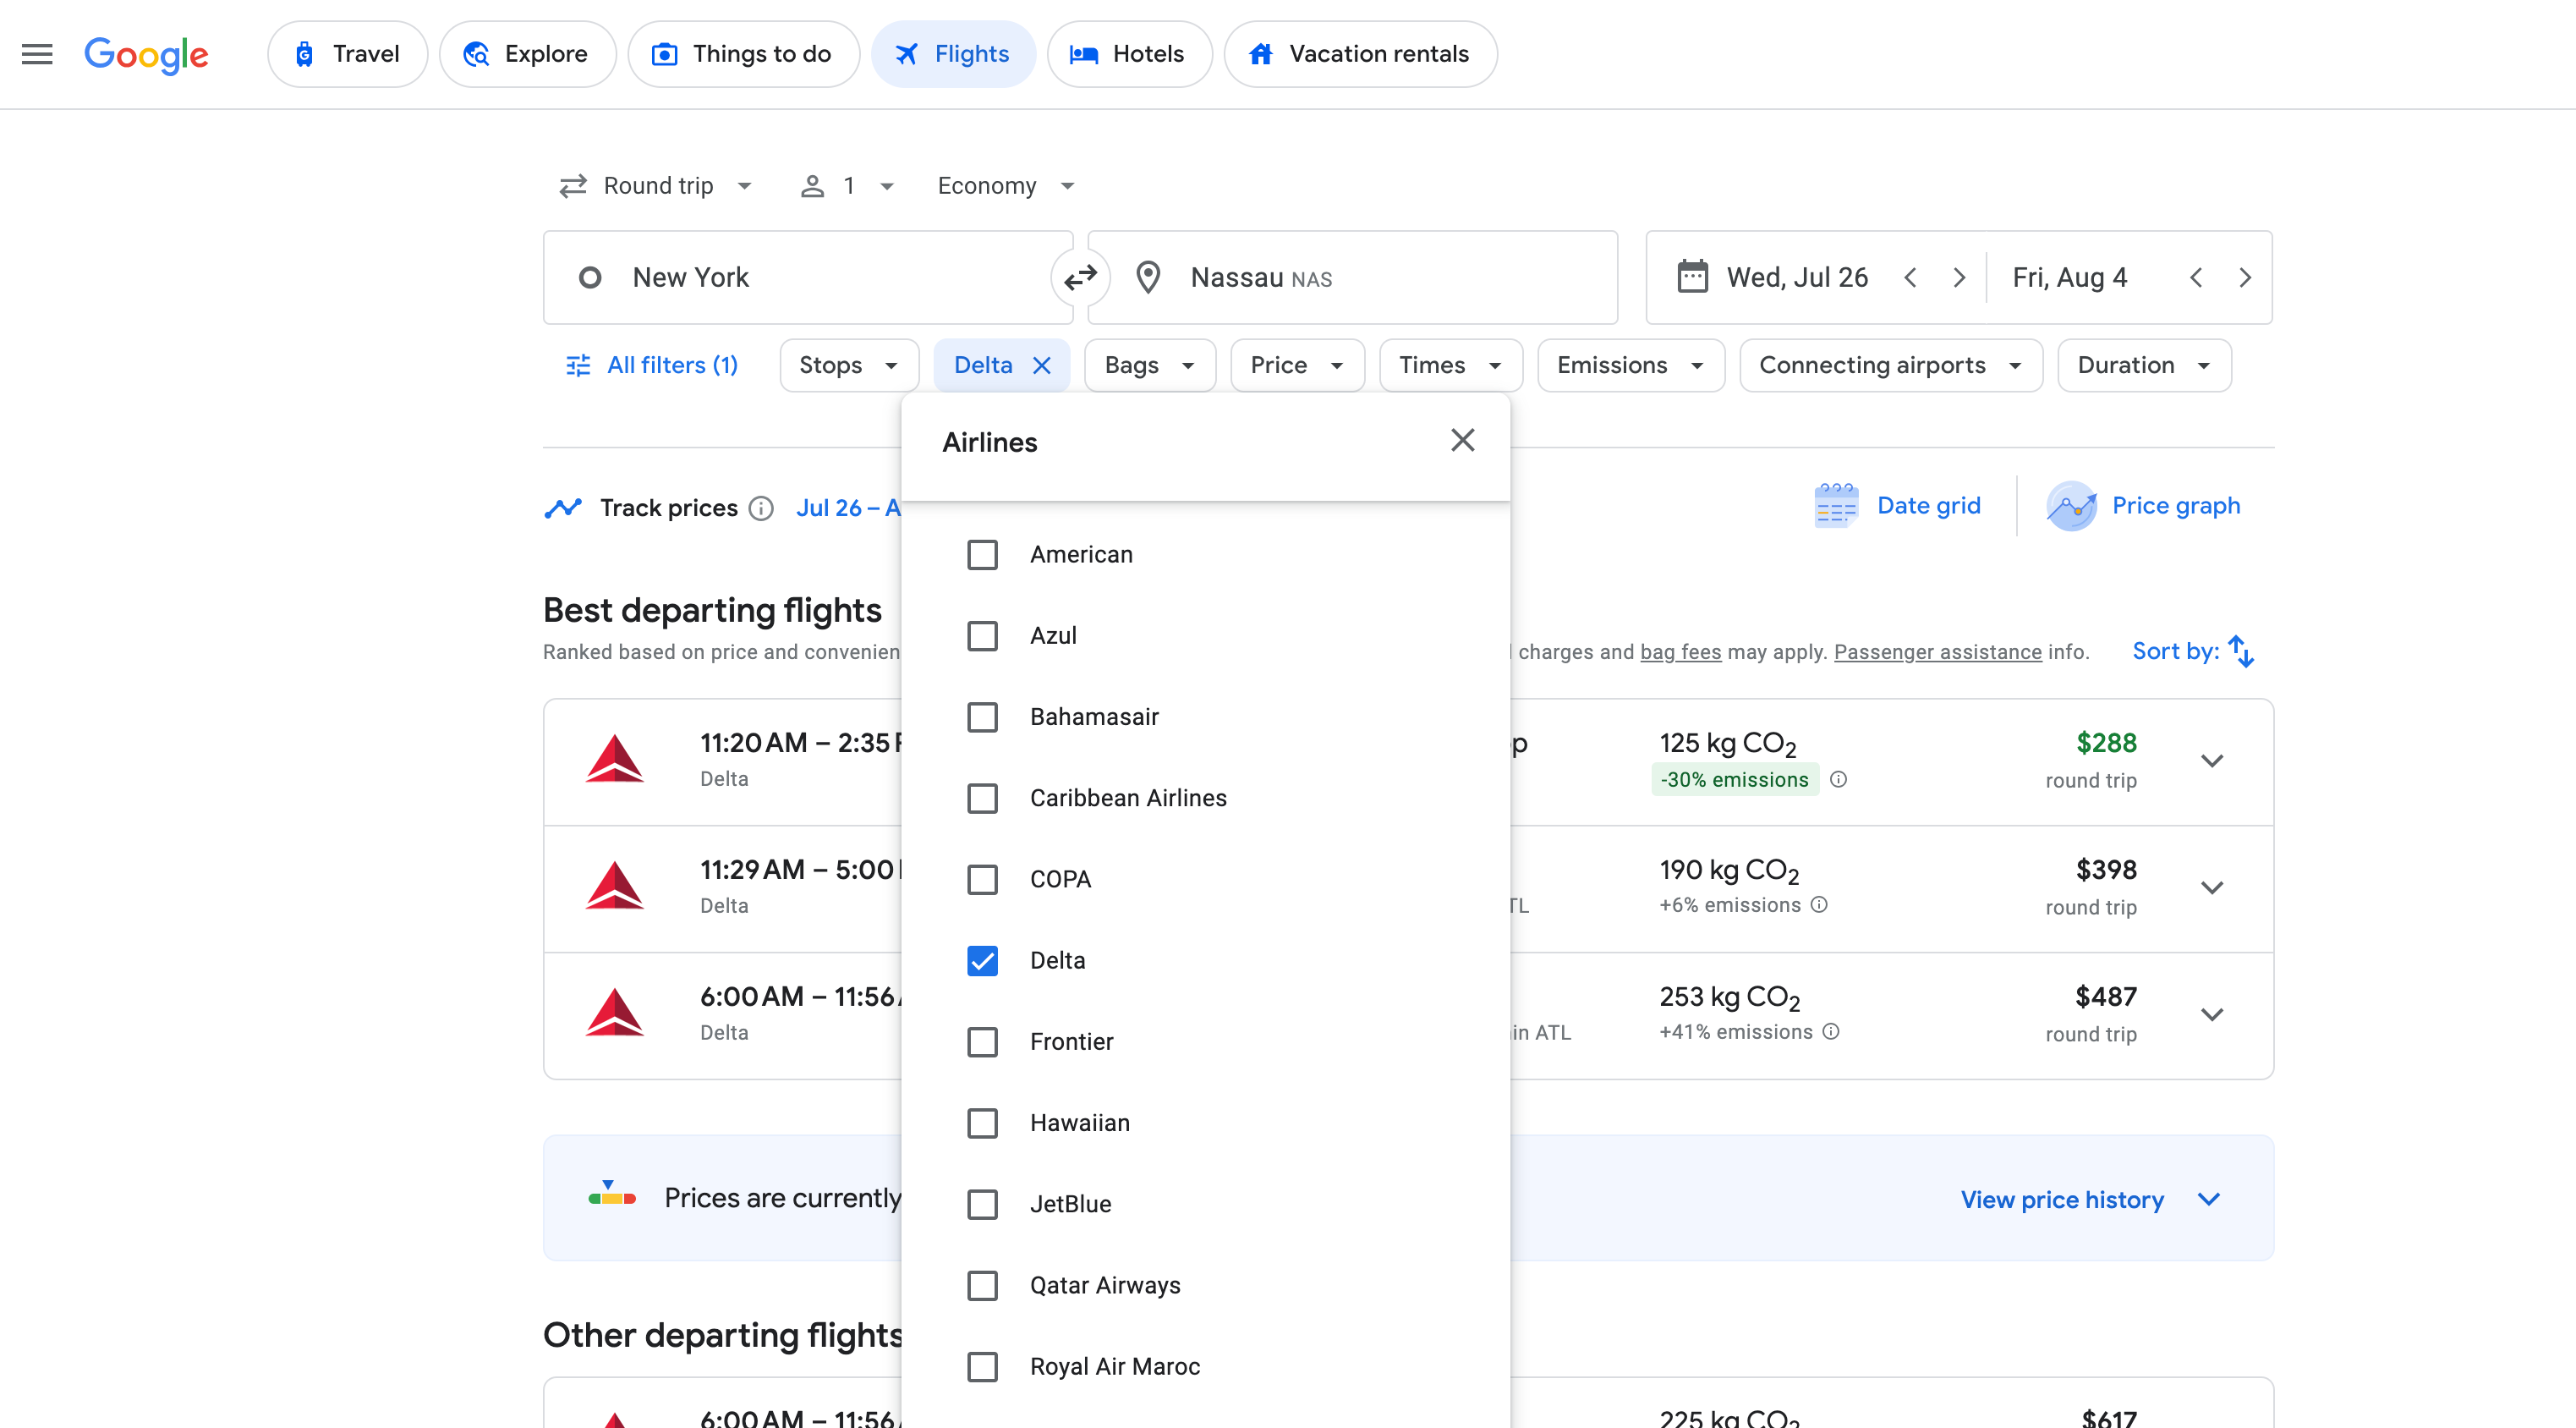Enable the American Airlines checkbox
The height and width of the screenshot is (1428, 2576).
point(982,554)
